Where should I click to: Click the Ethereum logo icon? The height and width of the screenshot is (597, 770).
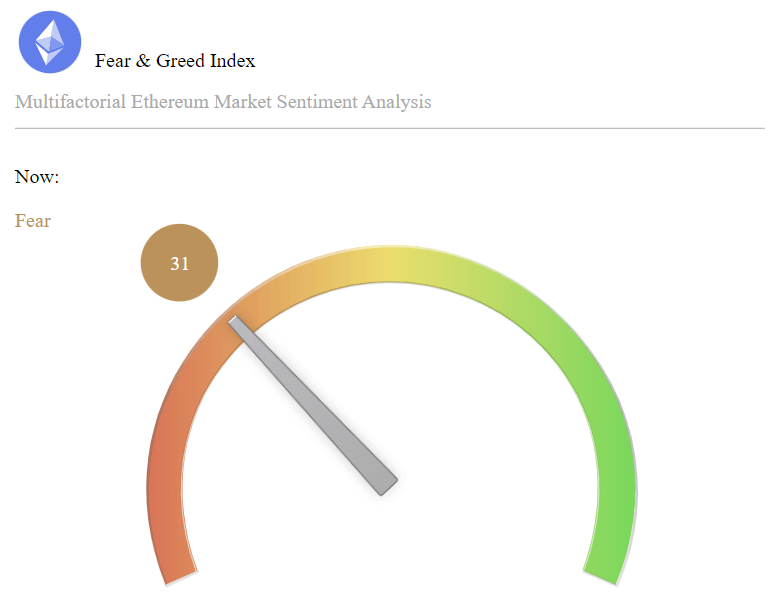50,42
